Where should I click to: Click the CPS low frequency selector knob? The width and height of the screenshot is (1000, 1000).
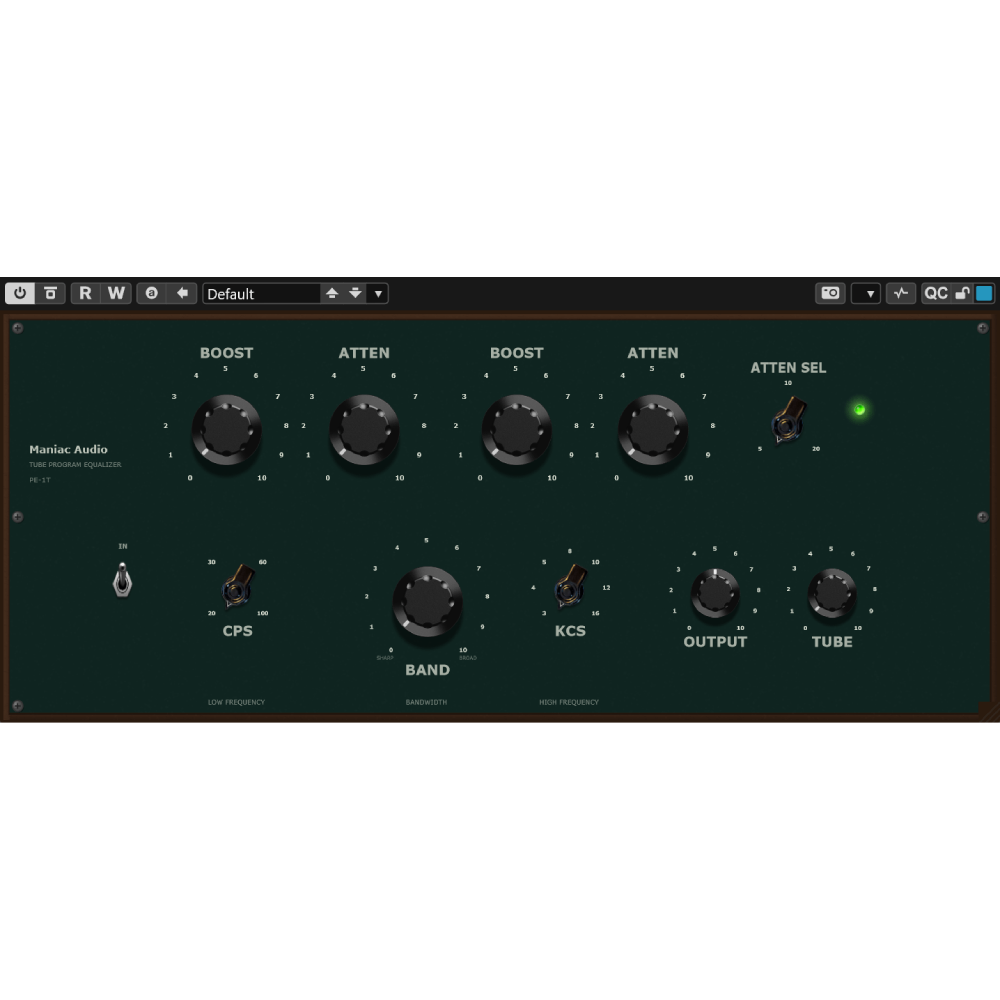[238, 587]
